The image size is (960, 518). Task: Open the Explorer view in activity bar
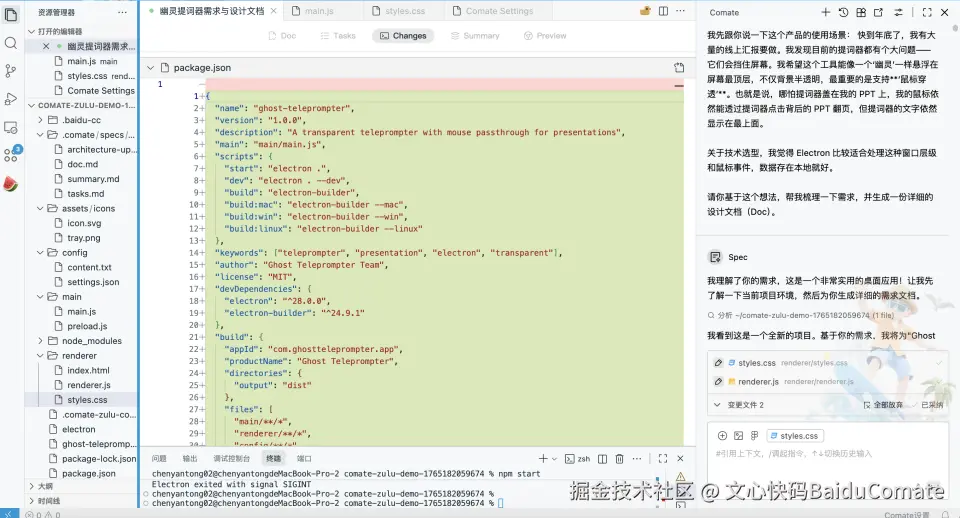coord(10,14)
